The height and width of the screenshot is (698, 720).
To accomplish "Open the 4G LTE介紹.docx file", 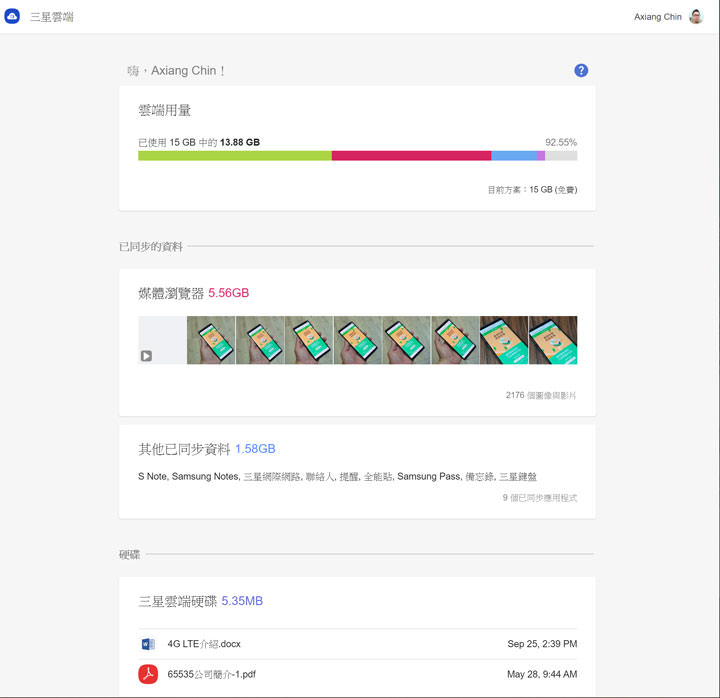I will [x=204, y=644].
